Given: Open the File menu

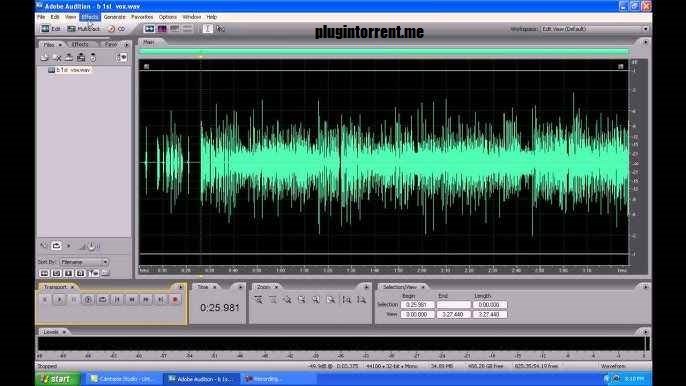Looking at the screenshot, I should (41, 17).
